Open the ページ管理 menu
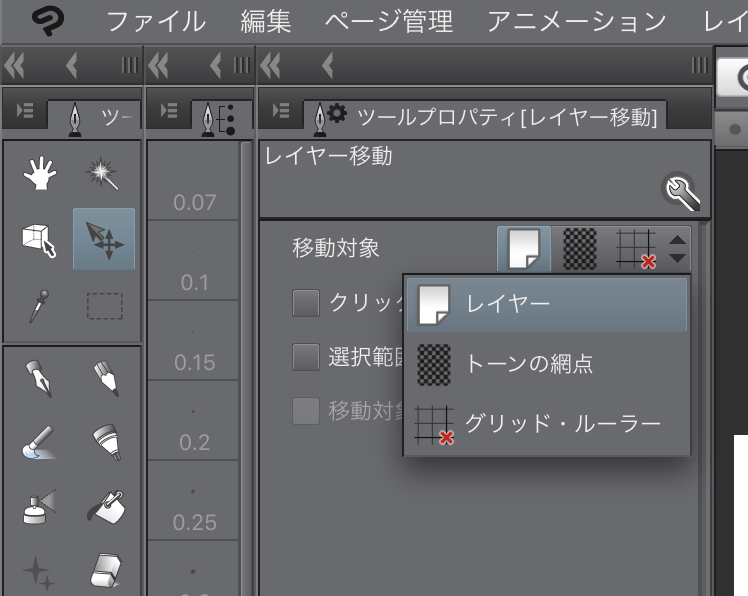748x596 pixels. [389, 22]
